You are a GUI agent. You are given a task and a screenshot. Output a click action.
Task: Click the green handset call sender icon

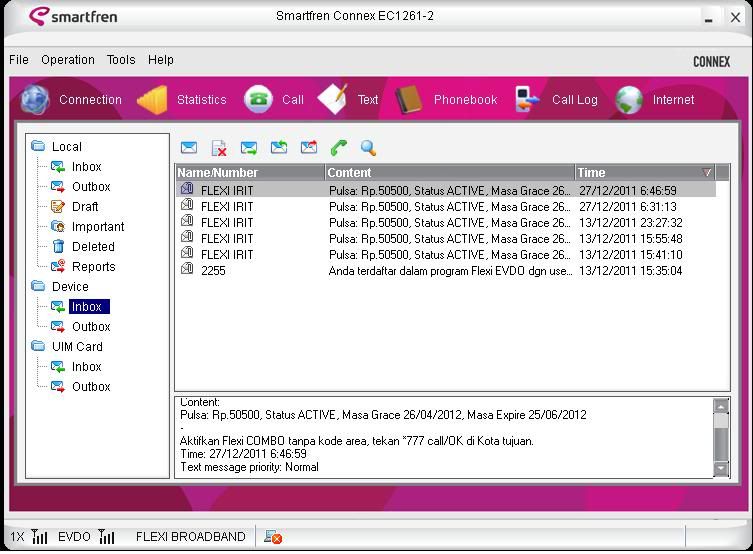click(x=339, y=147)
